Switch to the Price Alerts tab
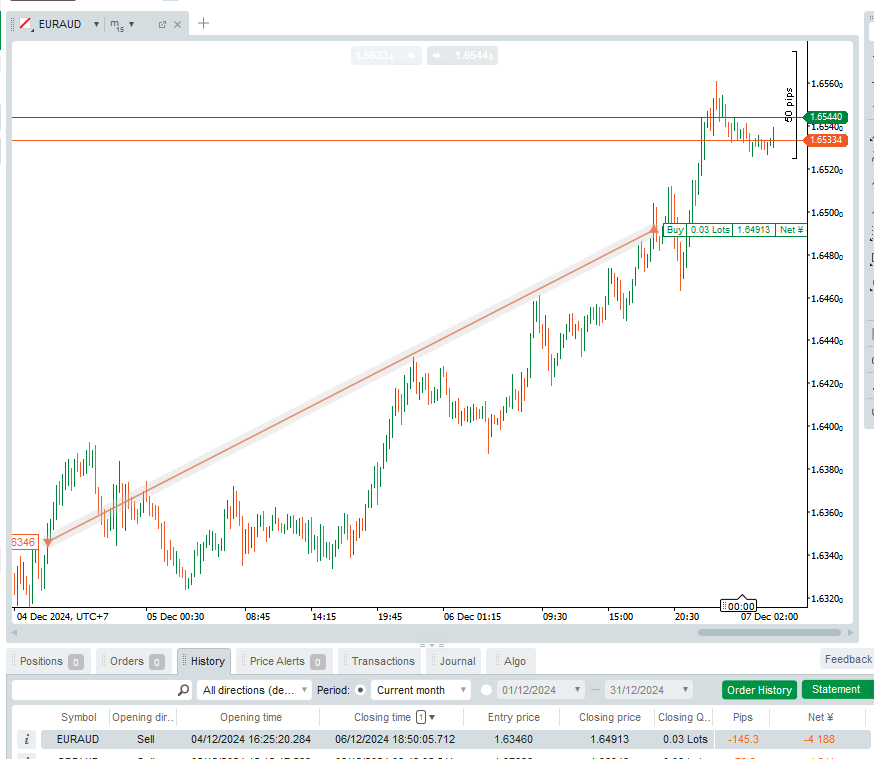Viewport: 874px width, 759px height. pyautogui.click(x=285, y=661)
